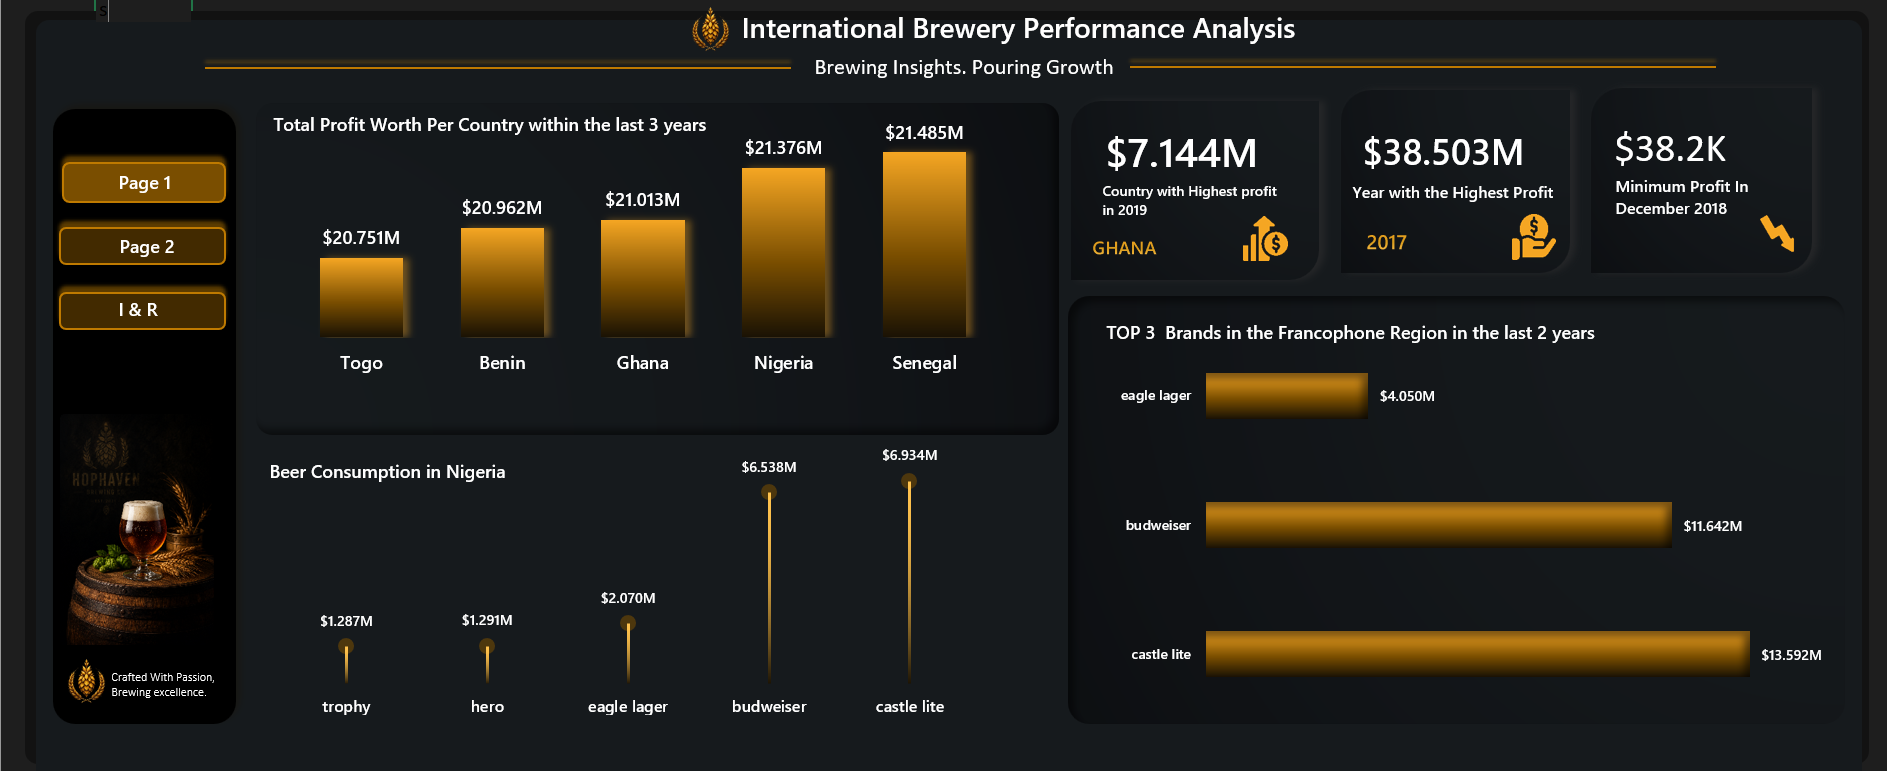Click the $21.013M data label
This screenshot has width=1887, height=771.
click(x=642, y=200)
